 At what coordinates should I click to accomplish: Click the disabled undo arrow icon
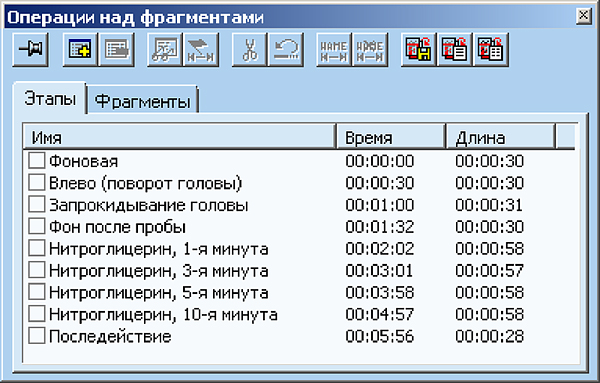[286, 50]
